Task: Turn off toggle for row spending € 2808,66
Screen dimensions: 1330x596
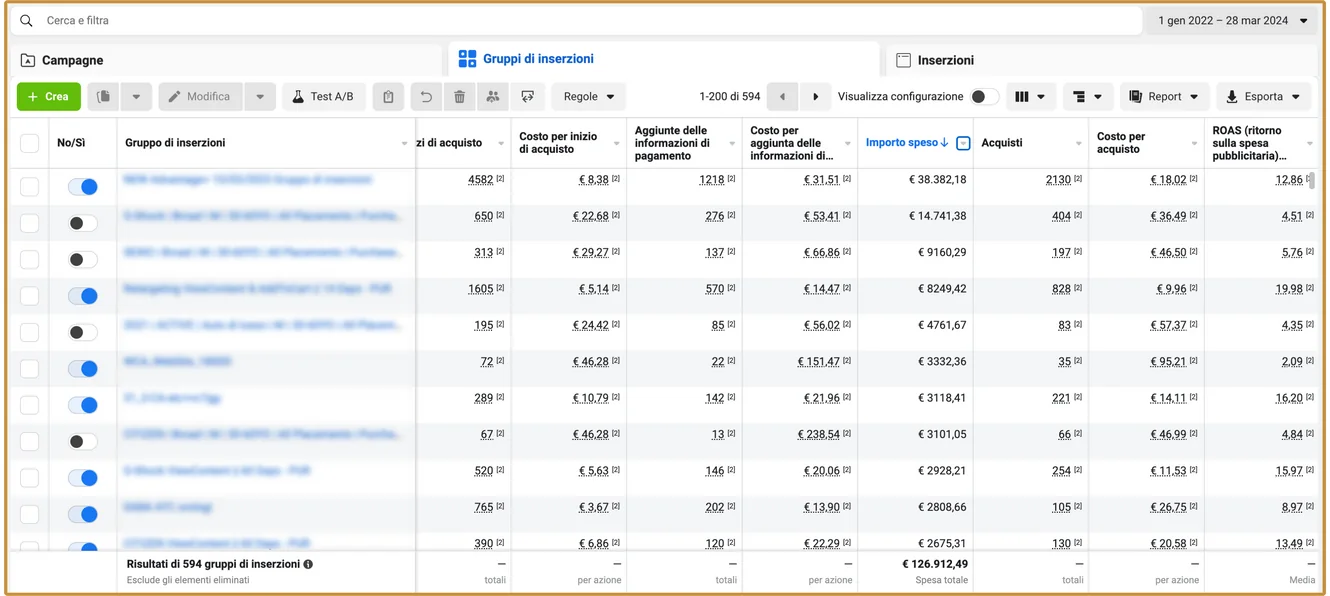Action: (x=82, y=514)
